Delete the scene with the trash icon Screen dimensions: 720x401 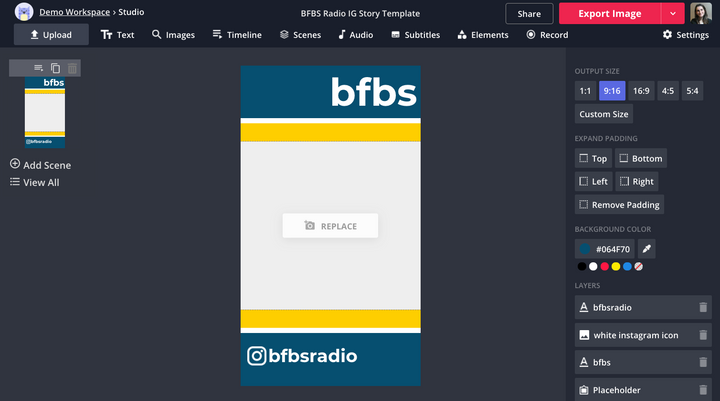72,68
